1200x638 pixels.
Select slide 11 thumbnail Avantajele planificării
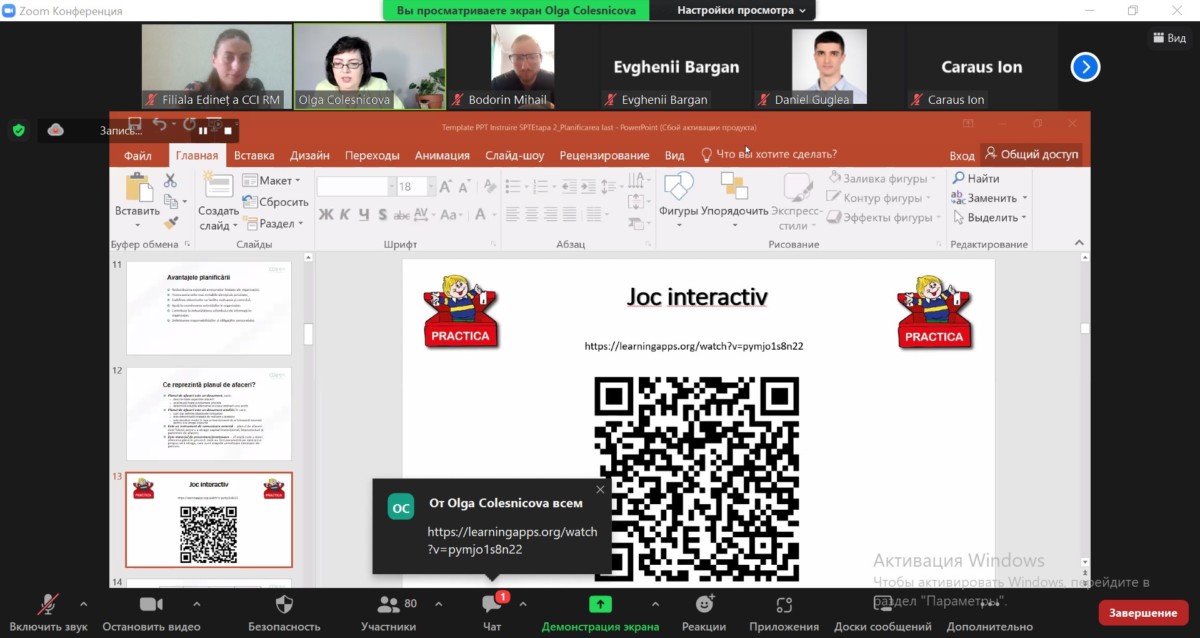209,308
